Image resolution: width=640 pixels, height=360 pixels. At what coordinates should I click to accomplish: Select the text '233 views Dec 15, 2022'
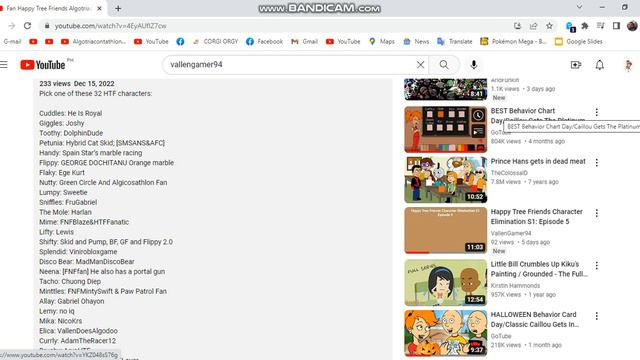click(77, 84)
